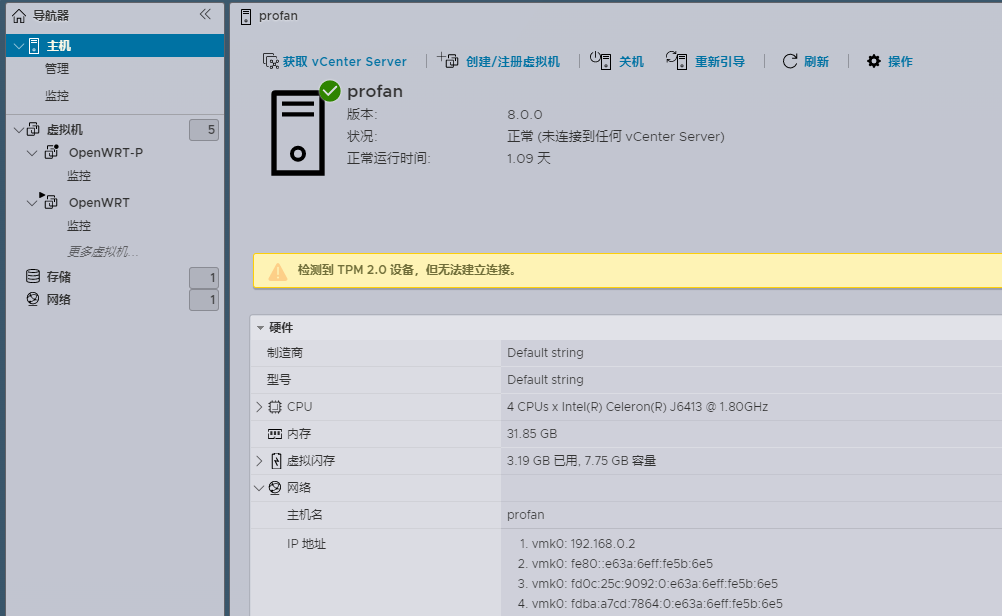
Task: Click the actions gear icon
Action: (x=874, y=61)
